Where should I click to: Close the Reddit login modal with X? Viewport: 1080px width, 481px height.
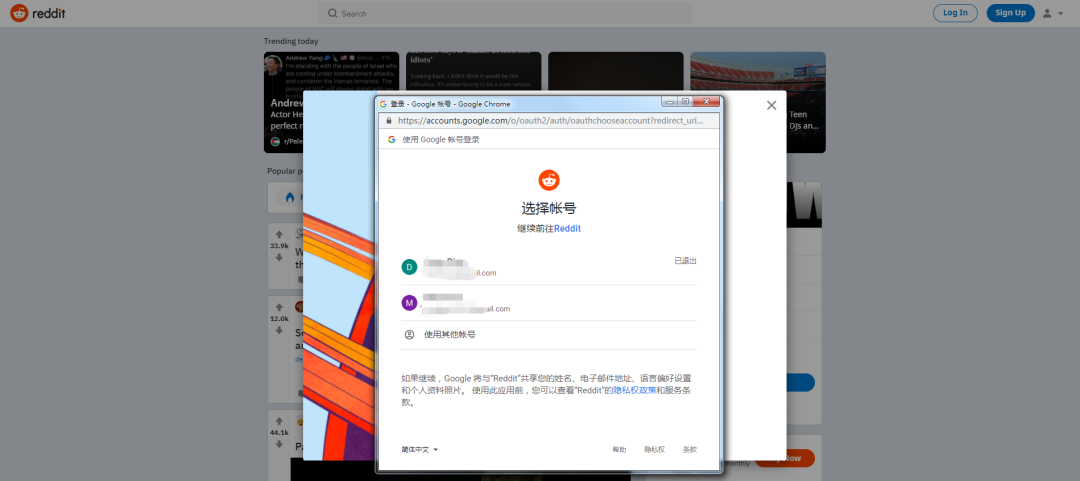click(x=771, y=105)
